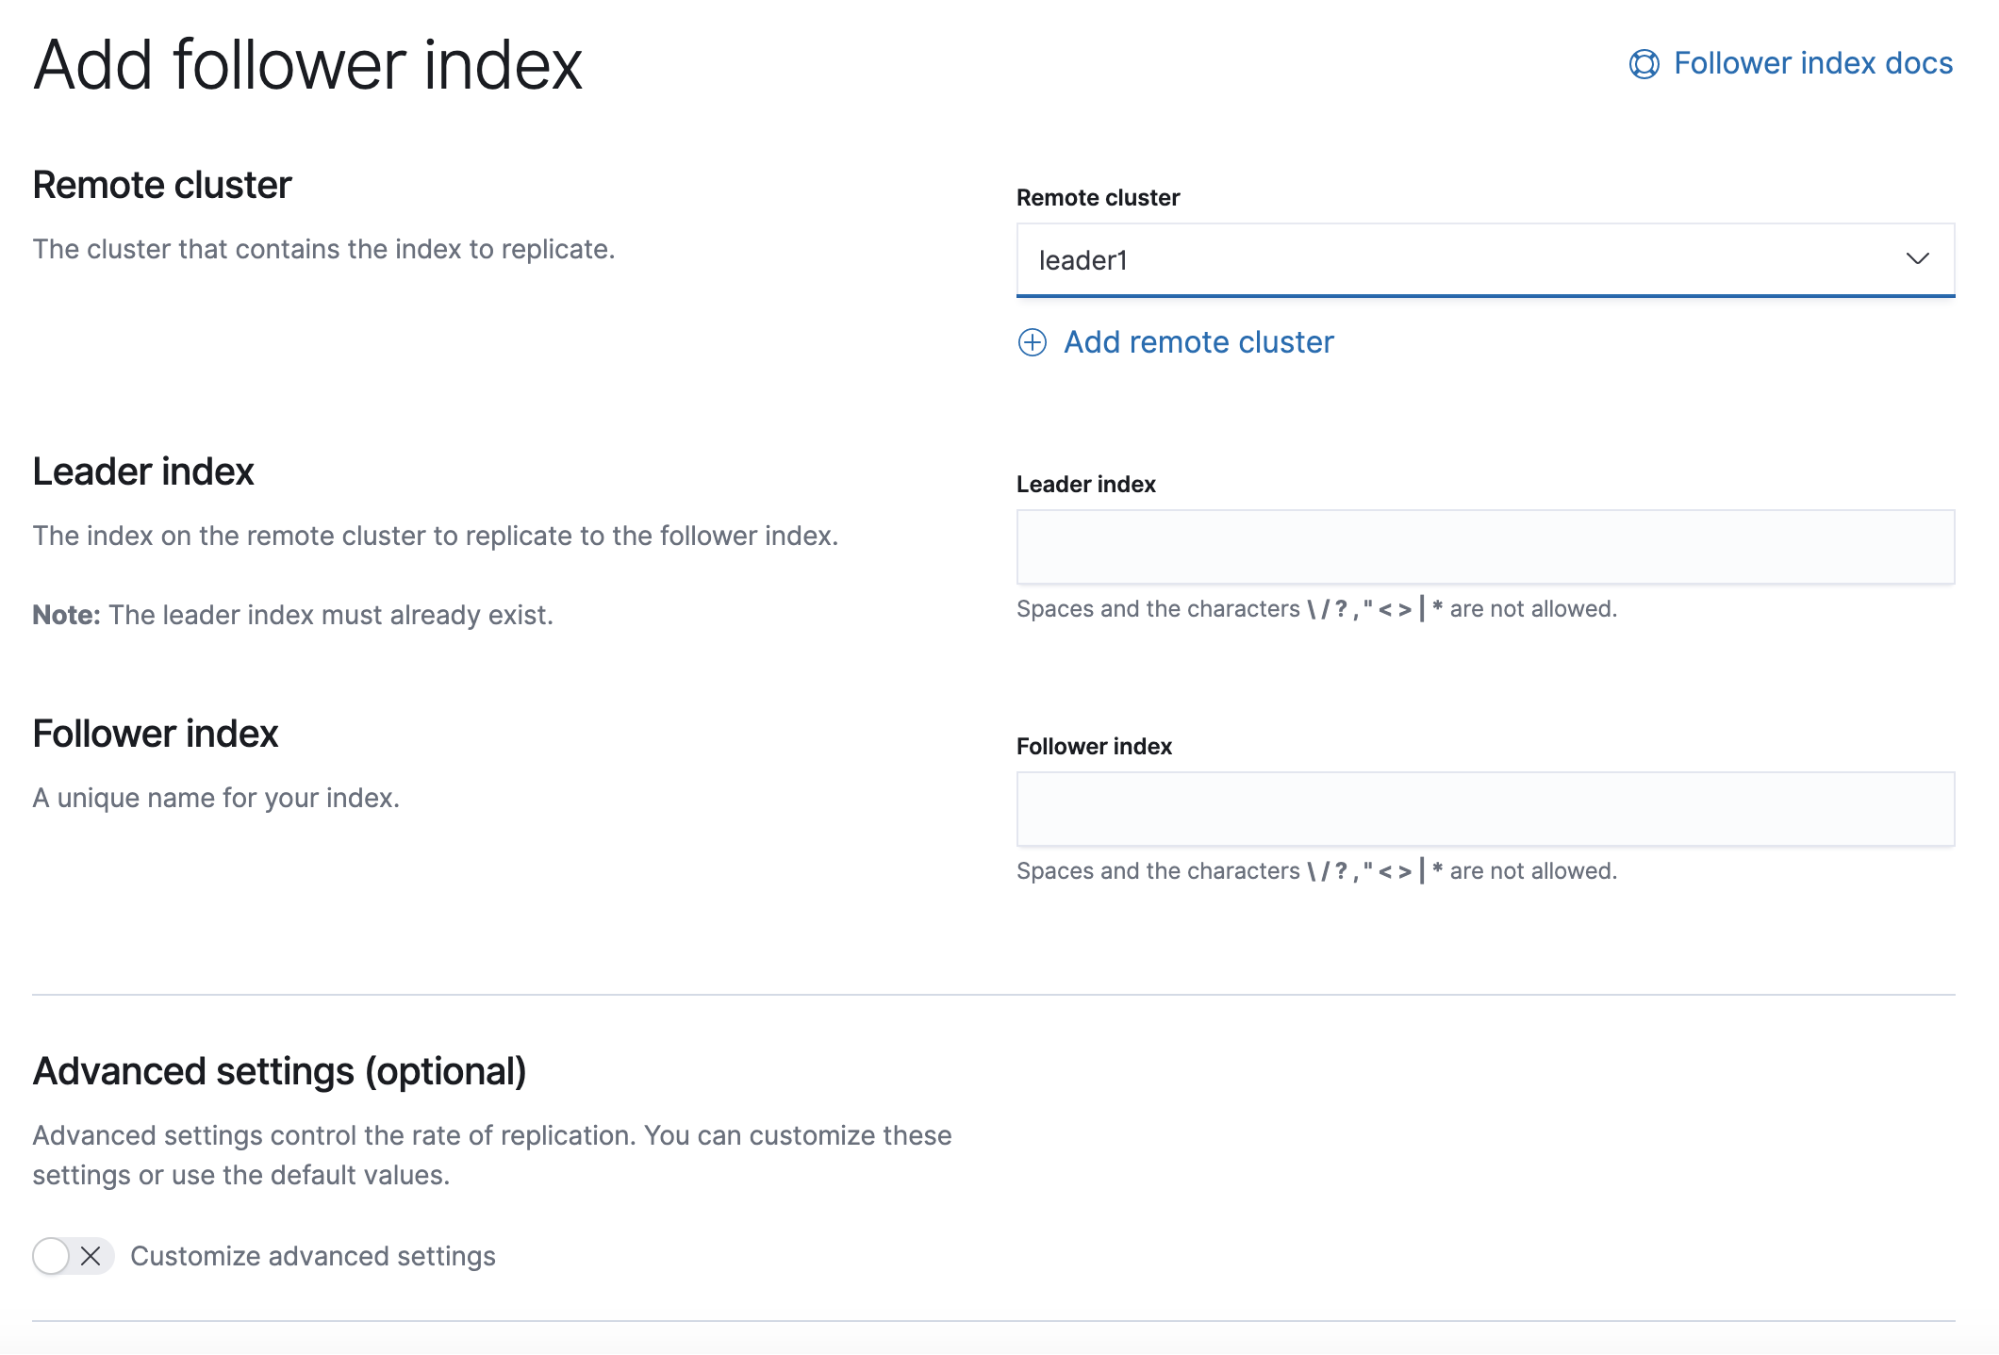Click the help ring icon beside Follower index docs
The width and height of the screenshot is (1999, 1355).
(x=1643, y=63)
